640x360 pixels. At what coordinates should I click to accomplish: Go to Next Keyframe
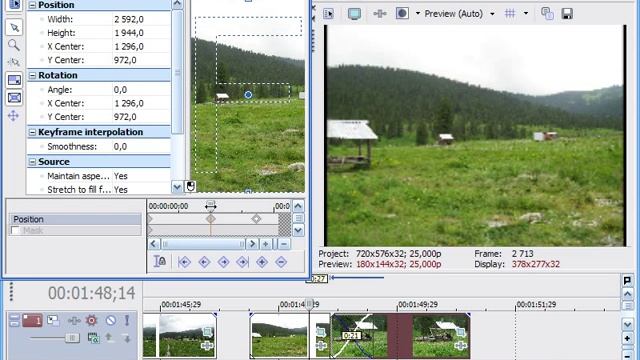coord(223,262)
